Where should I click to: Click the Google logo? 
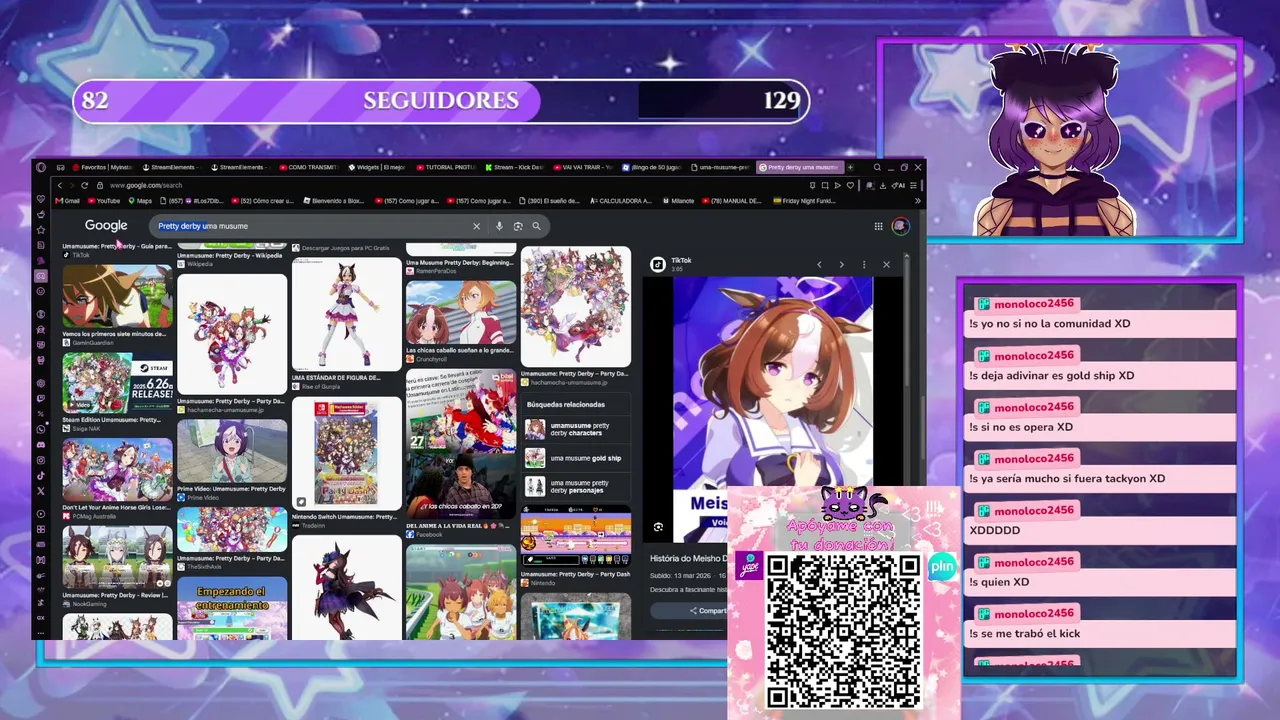click(x=106, y=226)
